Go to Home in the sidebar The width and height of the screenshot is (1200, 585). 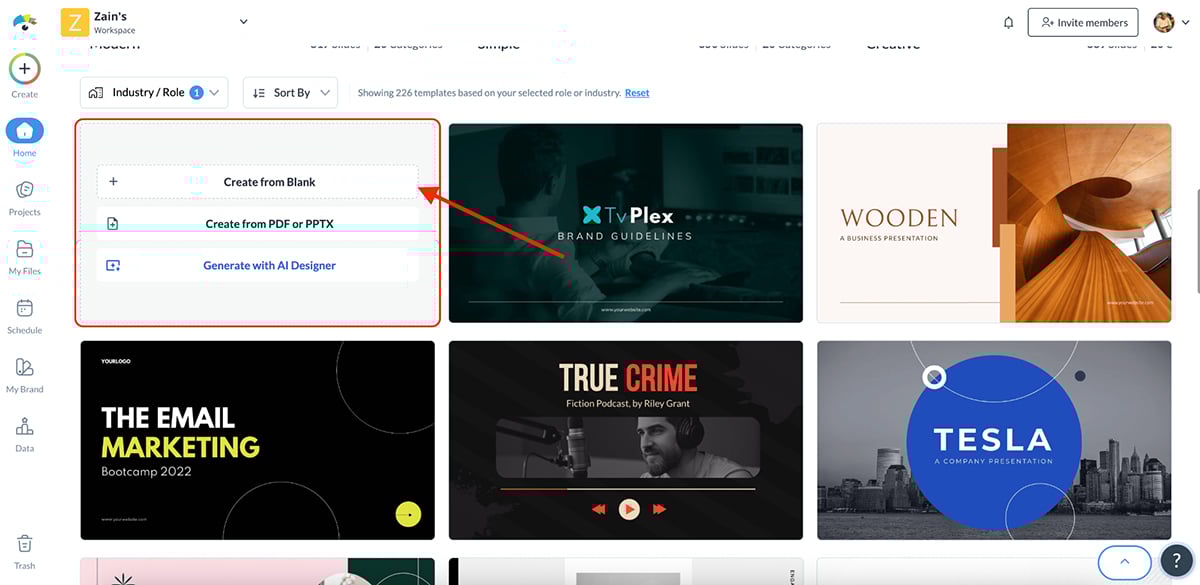(25, 131)
